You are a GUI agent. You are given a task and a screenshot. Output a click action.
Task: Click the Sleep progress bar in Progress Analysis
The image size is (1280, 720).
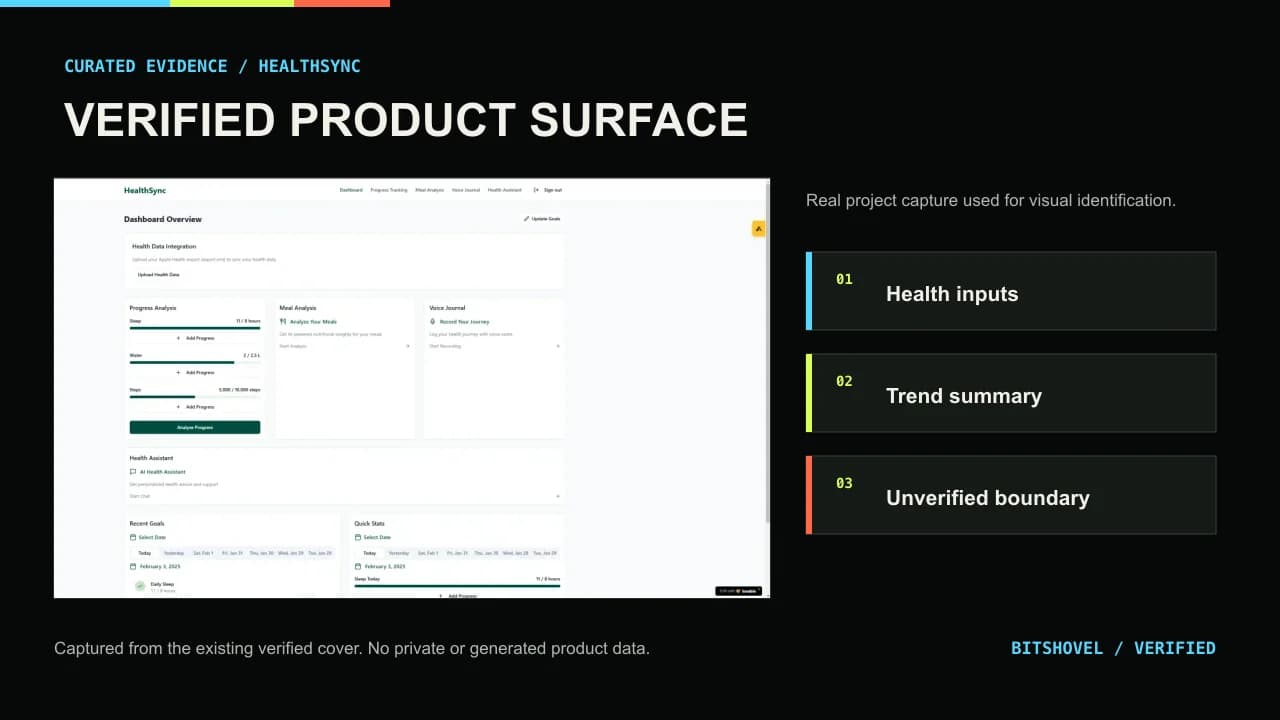coord(195,328)
